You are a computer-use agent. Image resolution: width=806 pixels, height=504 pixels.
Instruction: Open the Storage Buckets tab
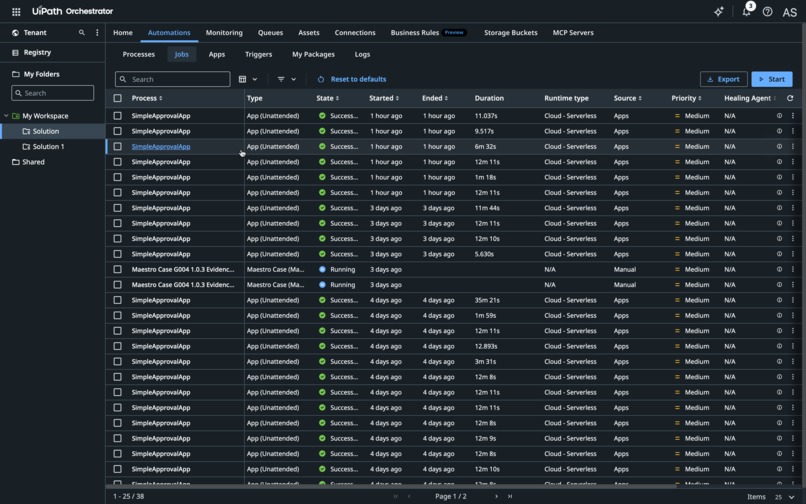pos(510,32)
